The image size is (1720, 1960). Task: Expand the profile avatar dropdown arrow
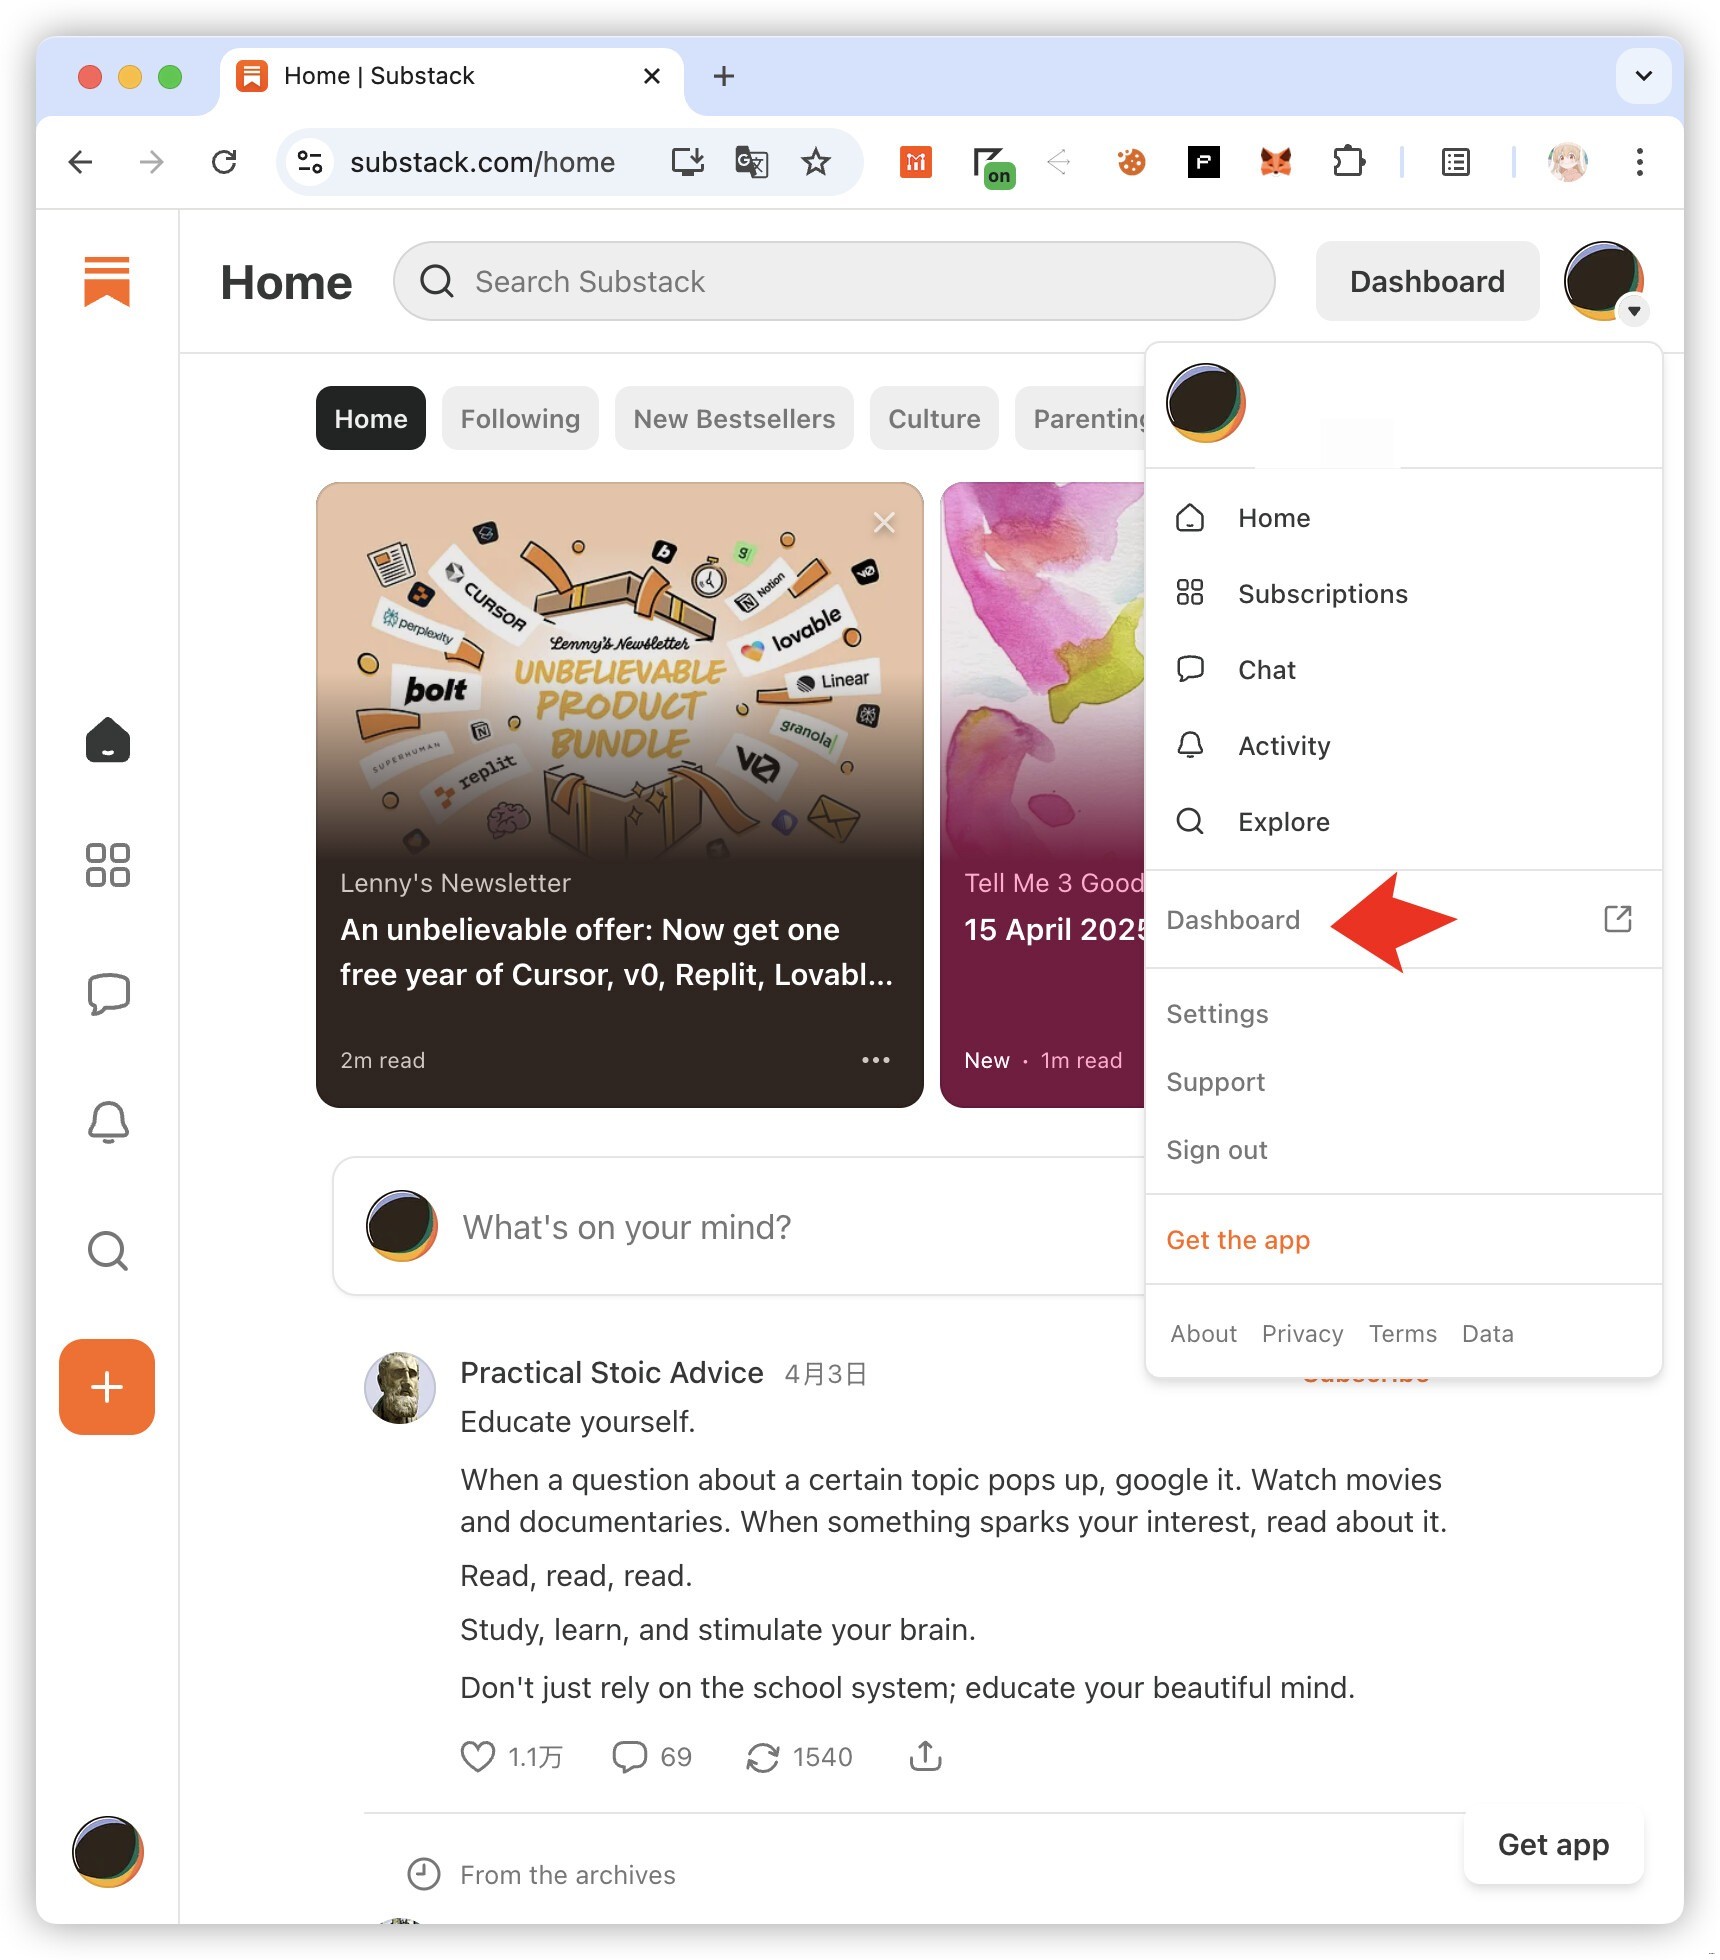(1634, 311)
